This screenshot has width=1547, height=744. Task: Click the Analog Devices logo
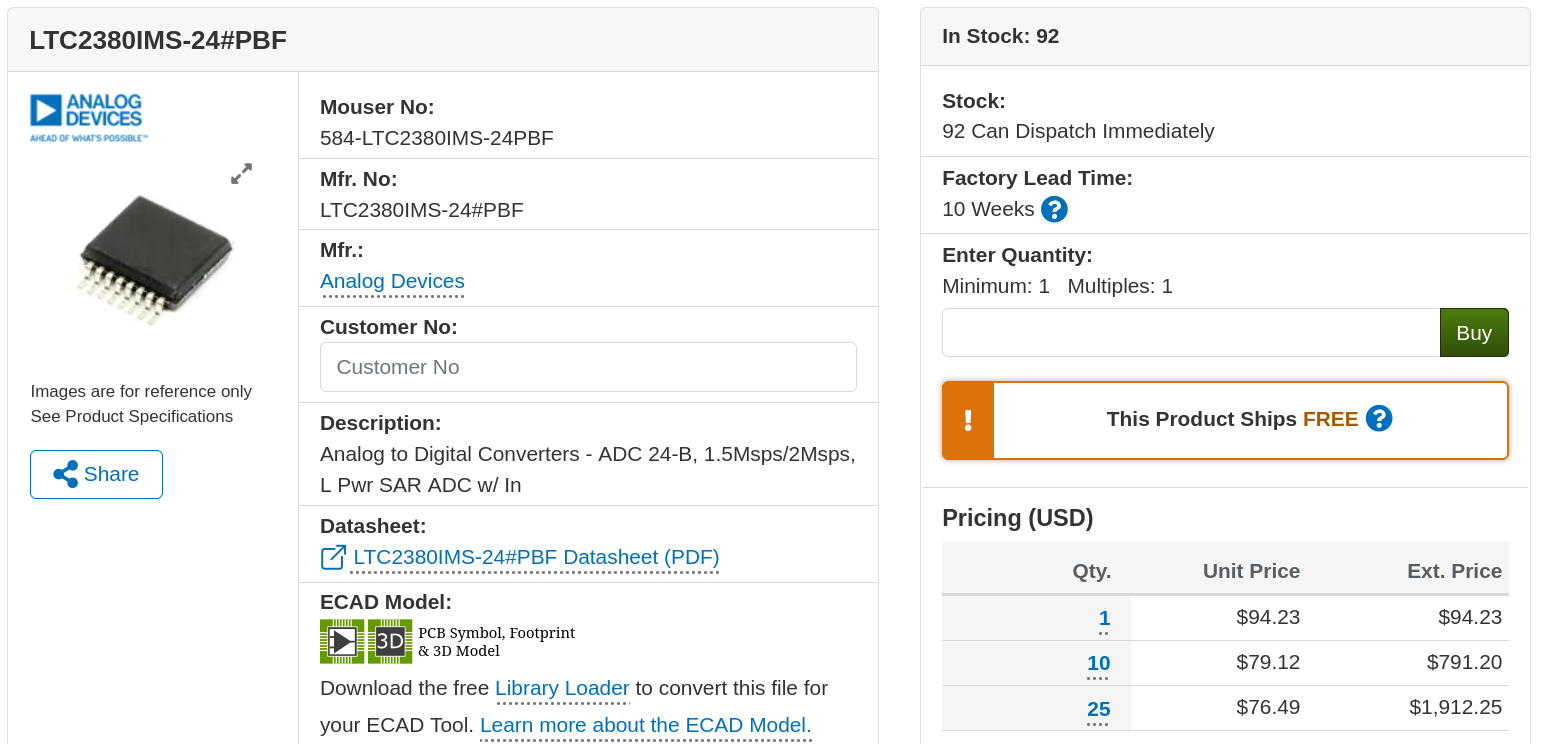[x=88, y=117]
